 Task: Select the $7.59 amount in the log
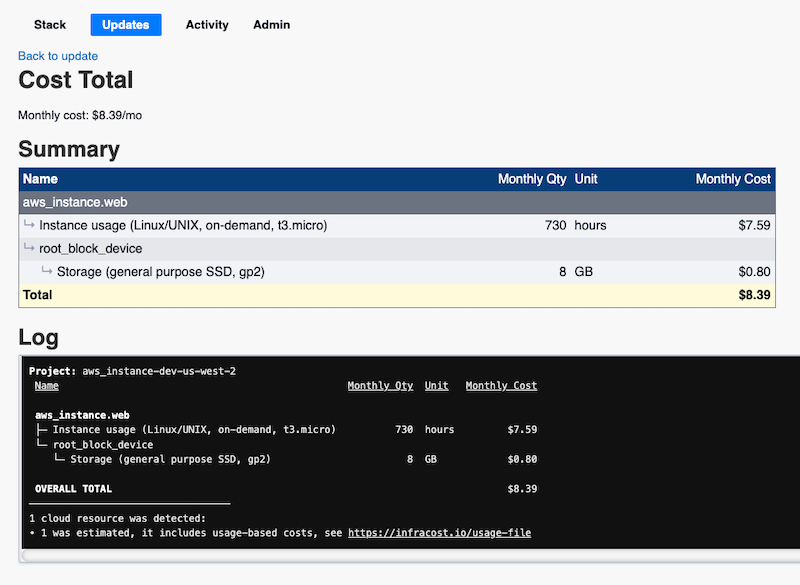(522, 430)
